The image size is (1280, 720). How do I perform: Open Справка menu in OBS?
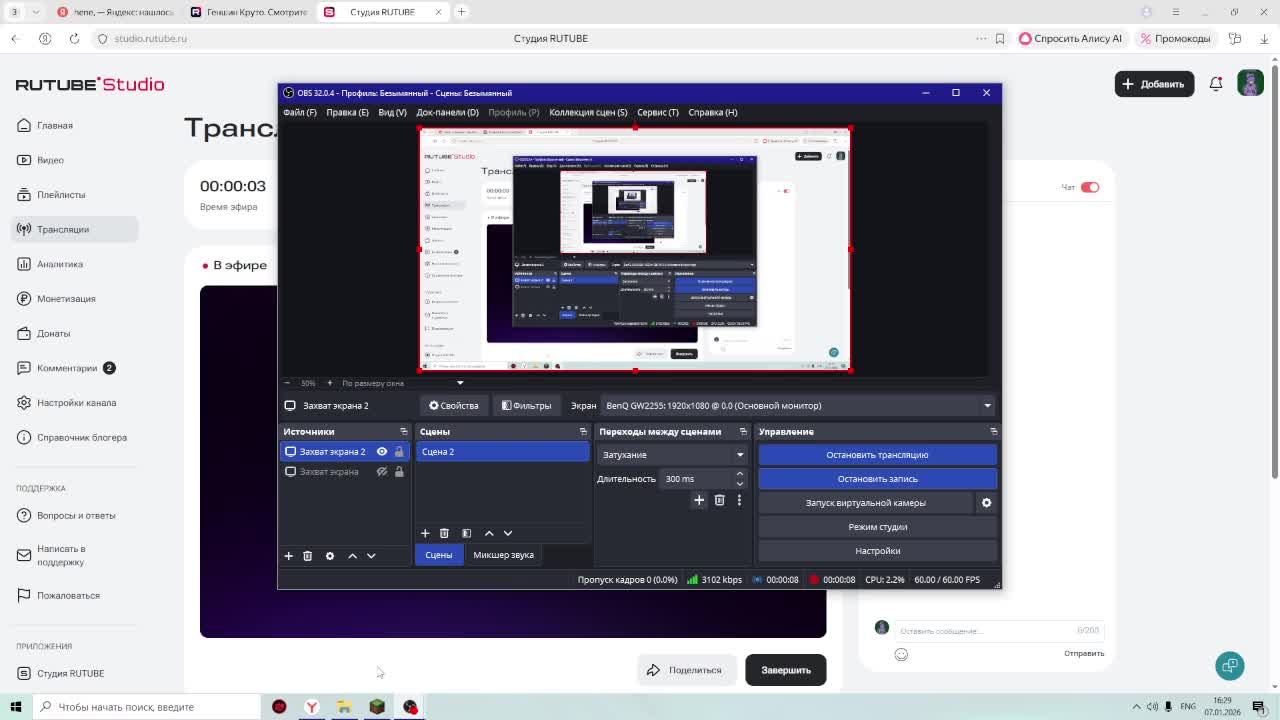(712, 112)
